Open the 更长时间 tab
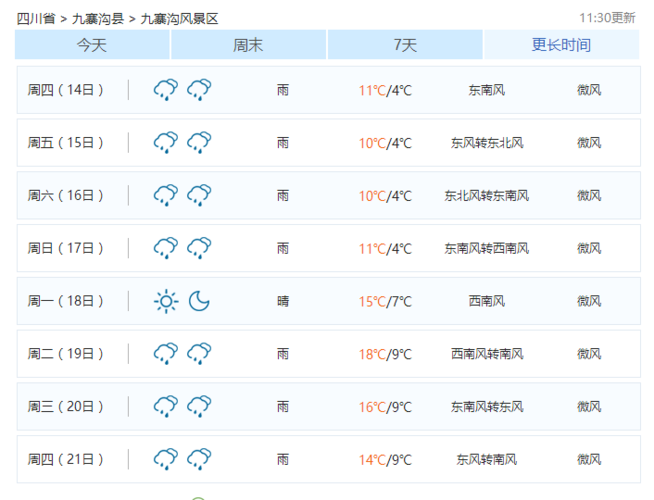 [561, 45]
